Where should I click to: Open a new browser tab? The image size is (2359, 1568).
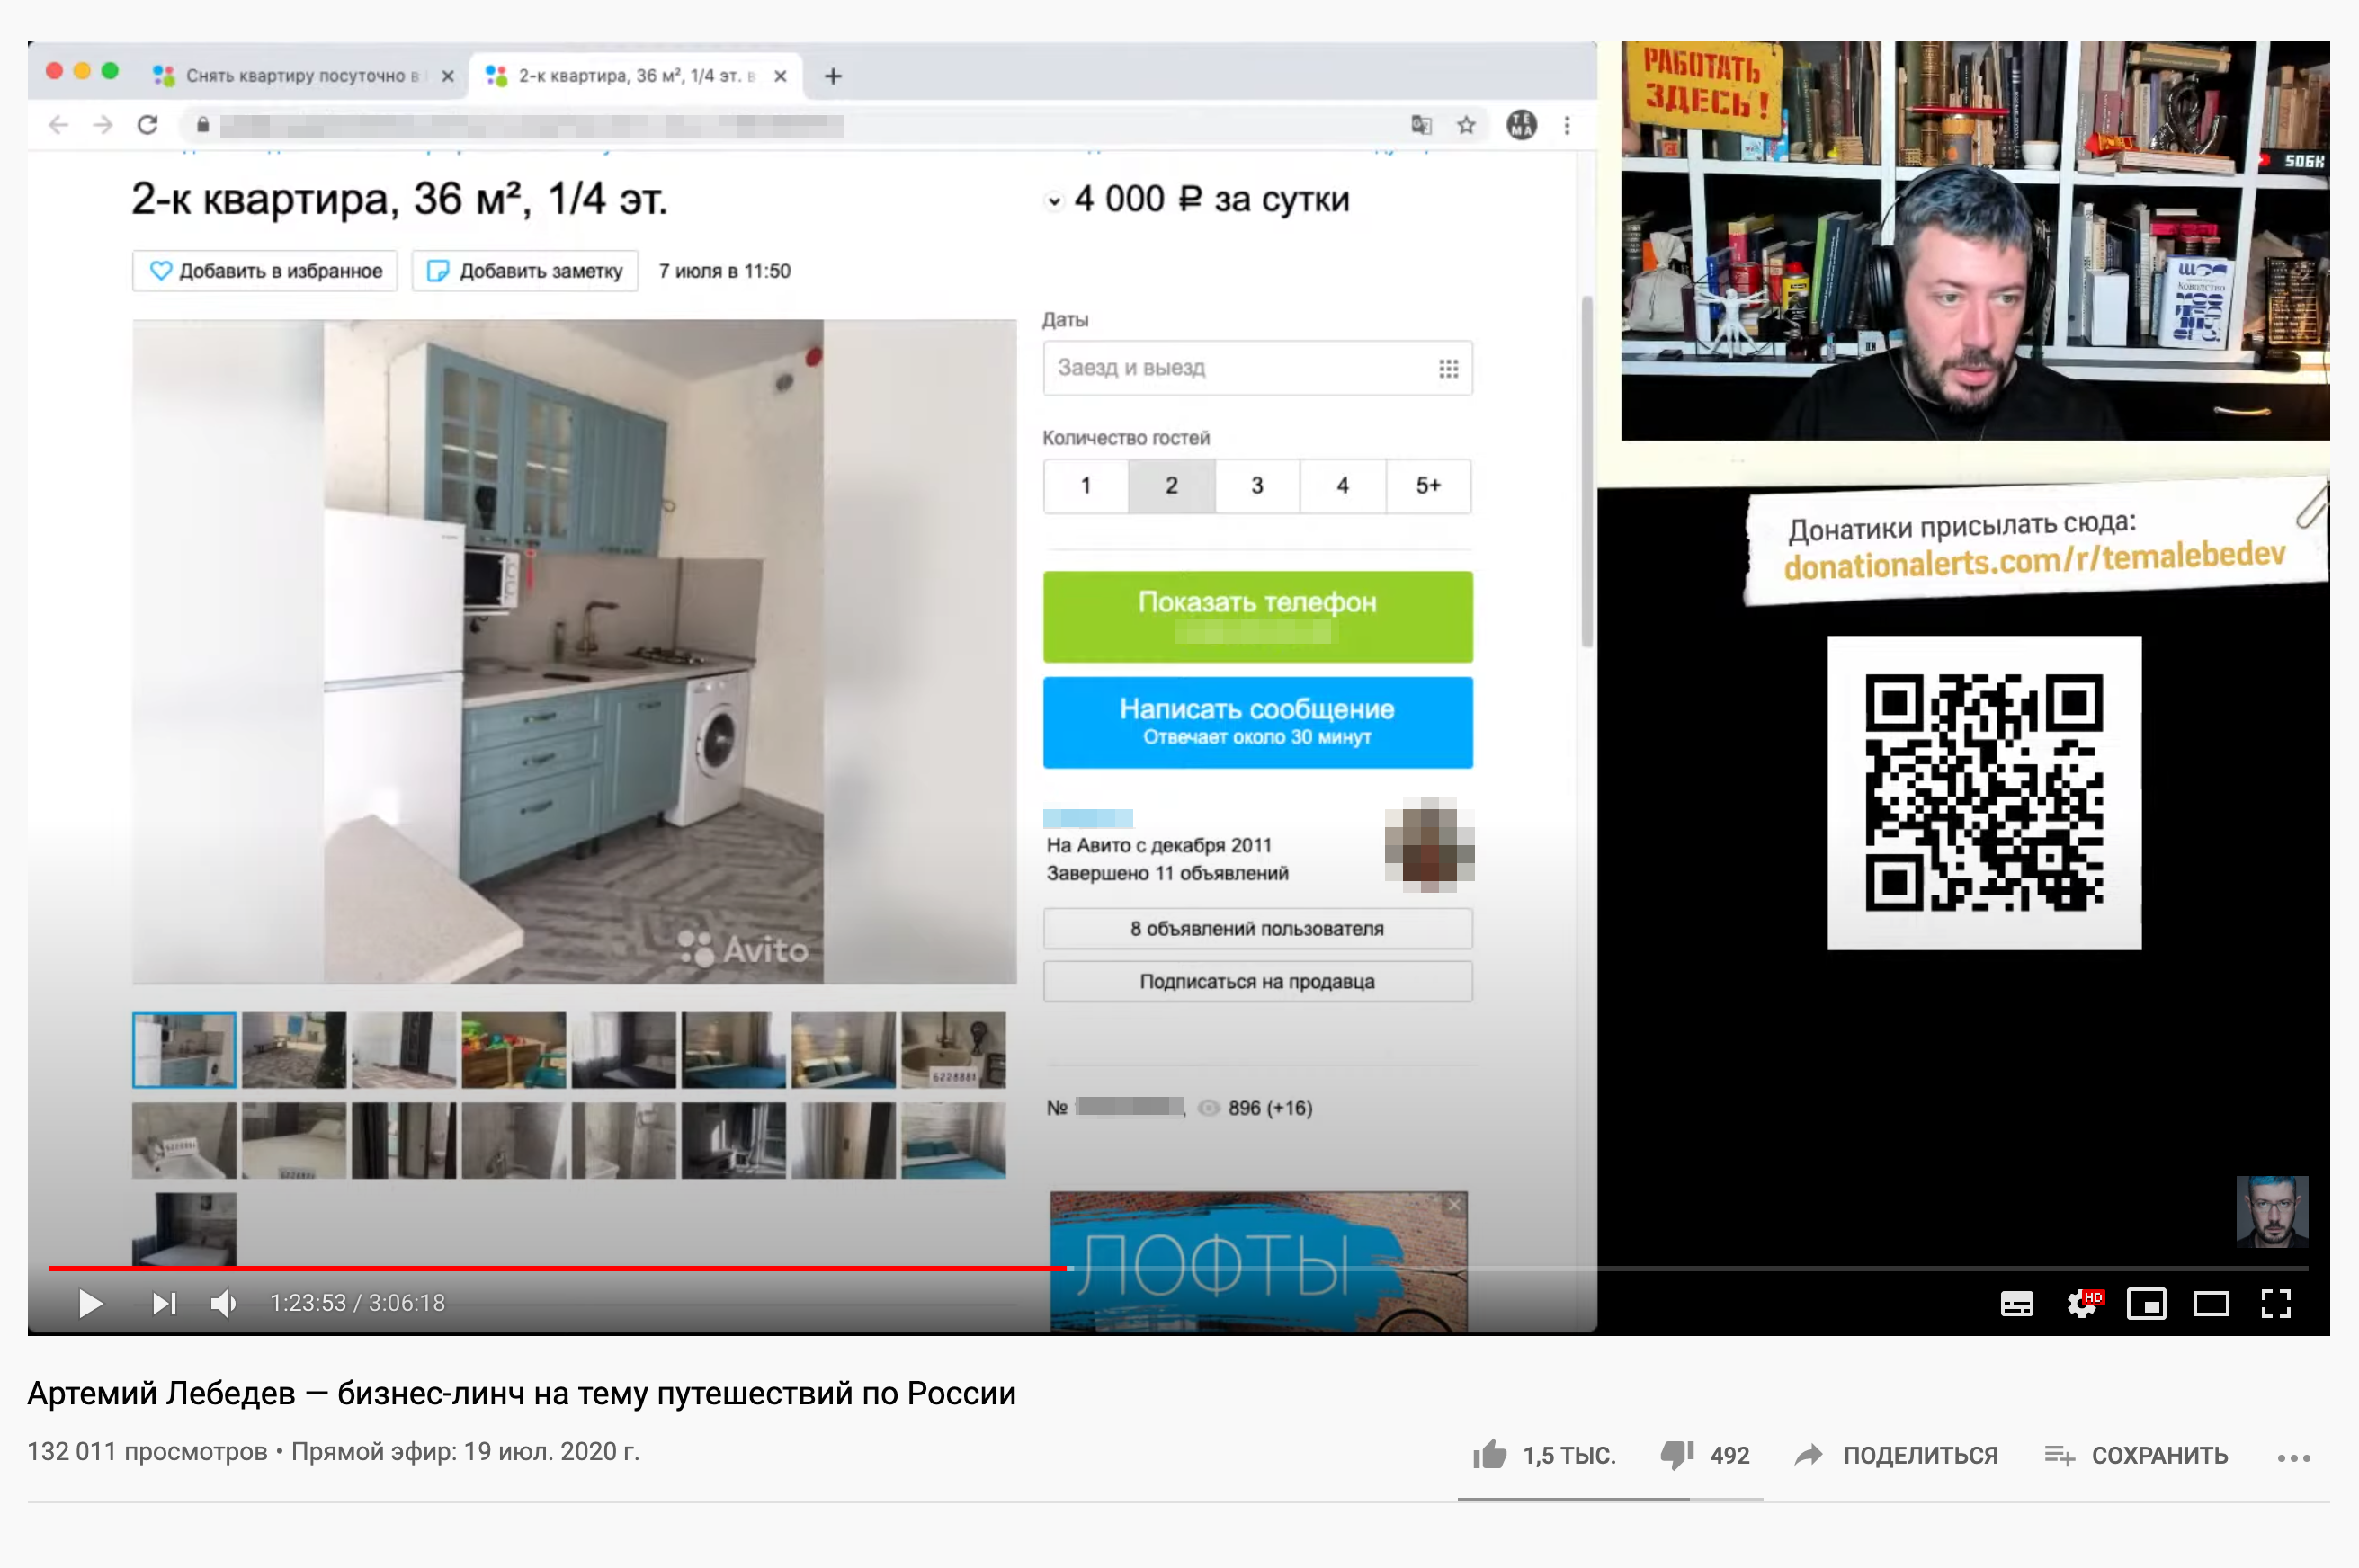[833, 76]
